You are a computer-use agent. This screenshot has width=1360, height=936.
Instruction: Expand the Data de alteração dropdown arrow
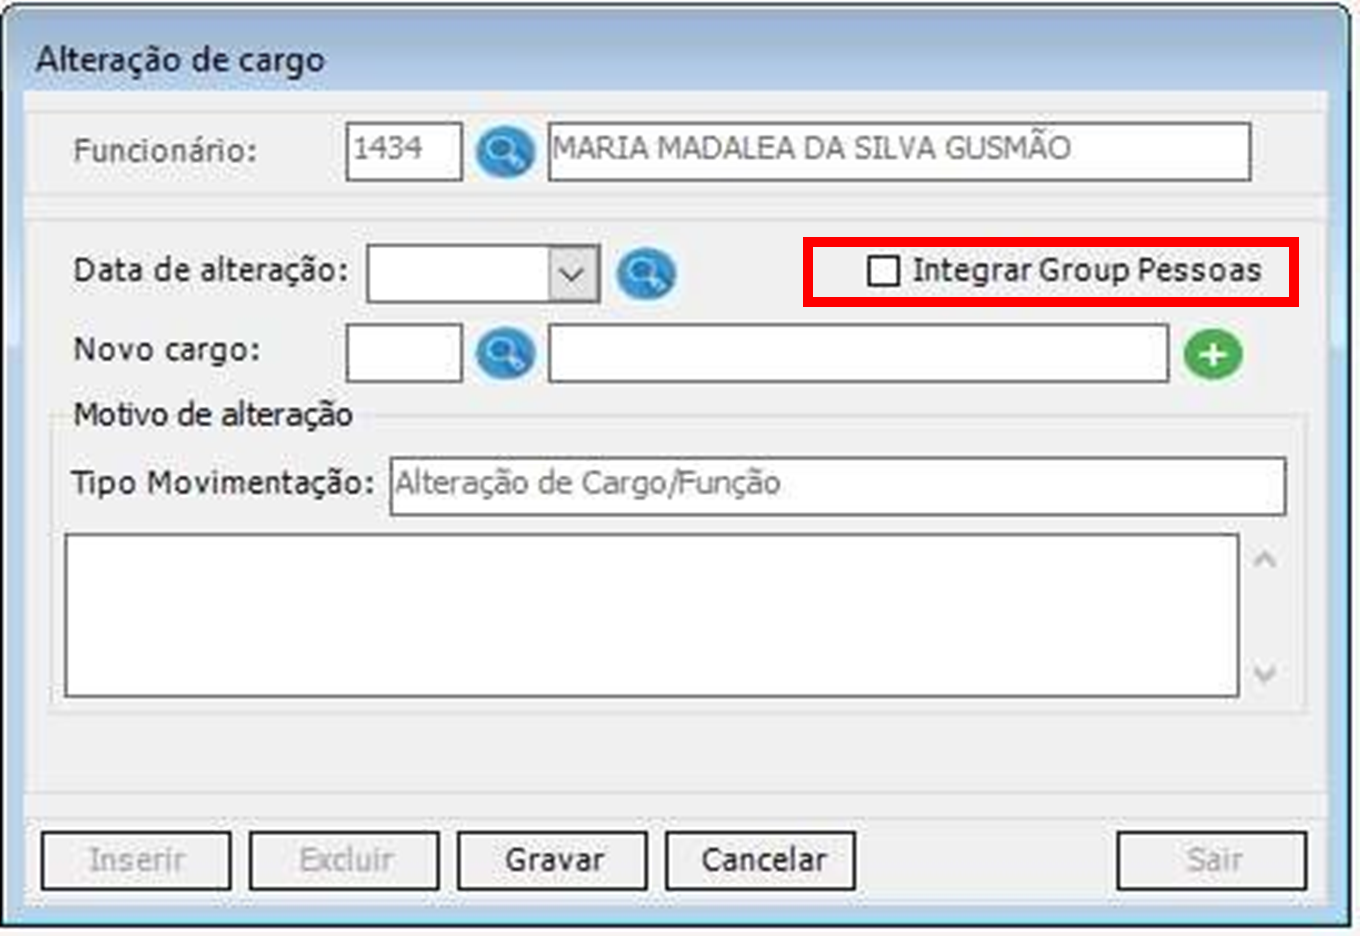click(x=573, y=273)
